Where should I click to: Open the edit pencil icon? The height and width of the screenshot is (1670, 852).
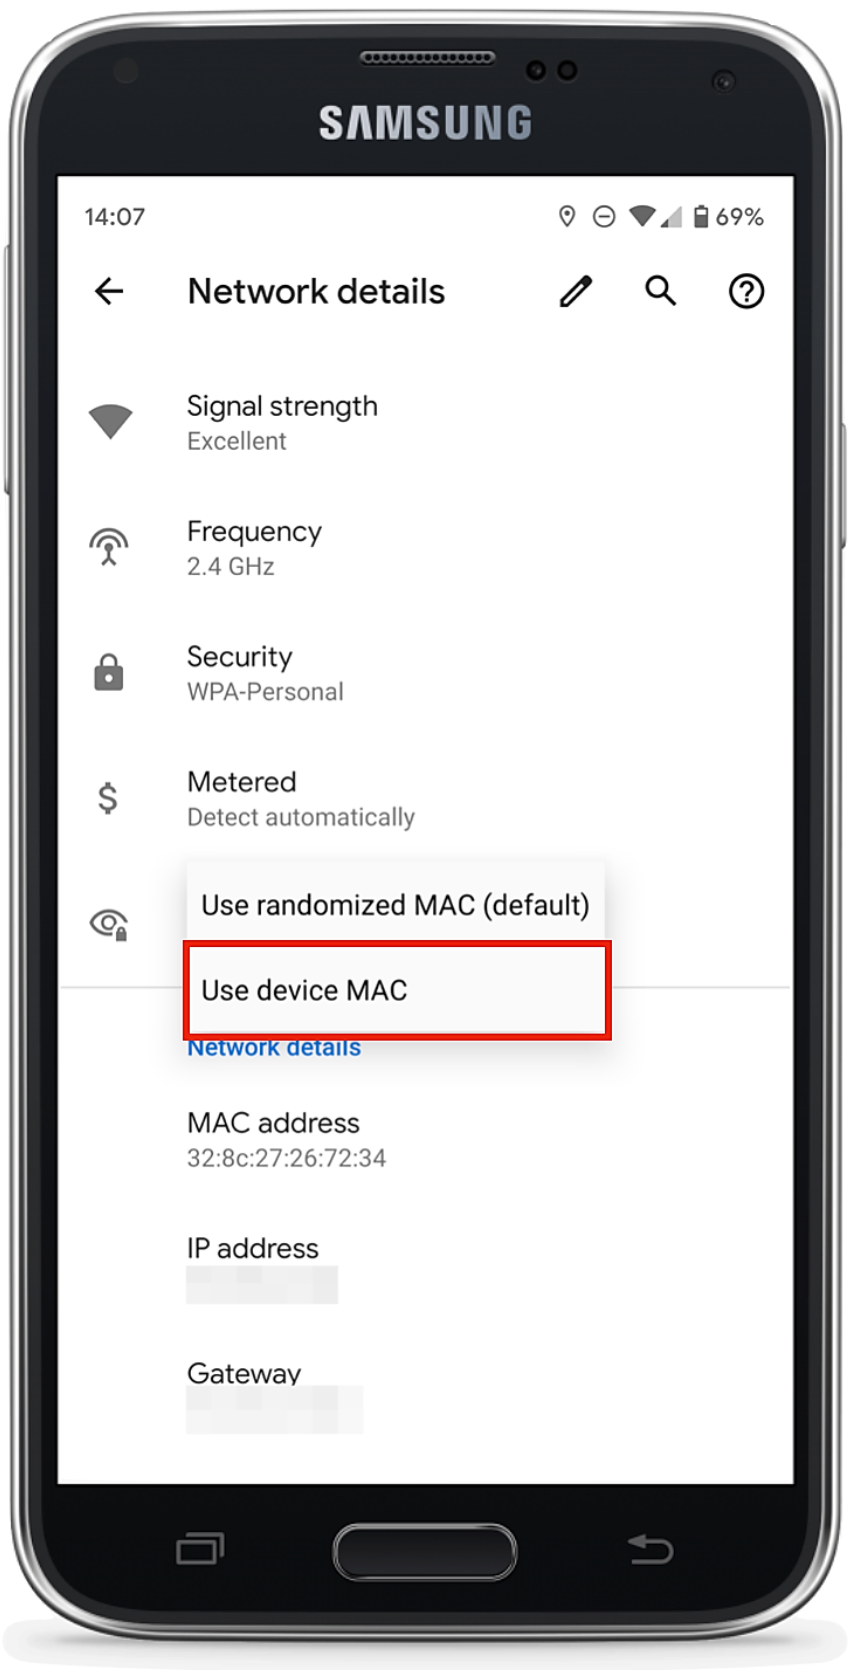click(x=575, y=291)
